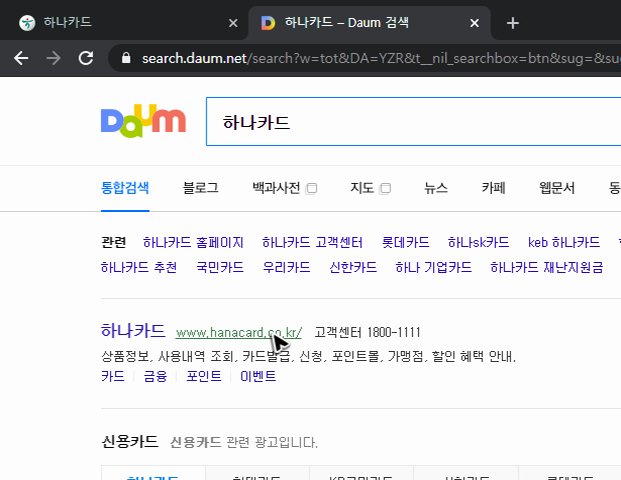Search related term 하나카드 홈페이지
This screenshot has height=480, width=621.
pos(193,242)
